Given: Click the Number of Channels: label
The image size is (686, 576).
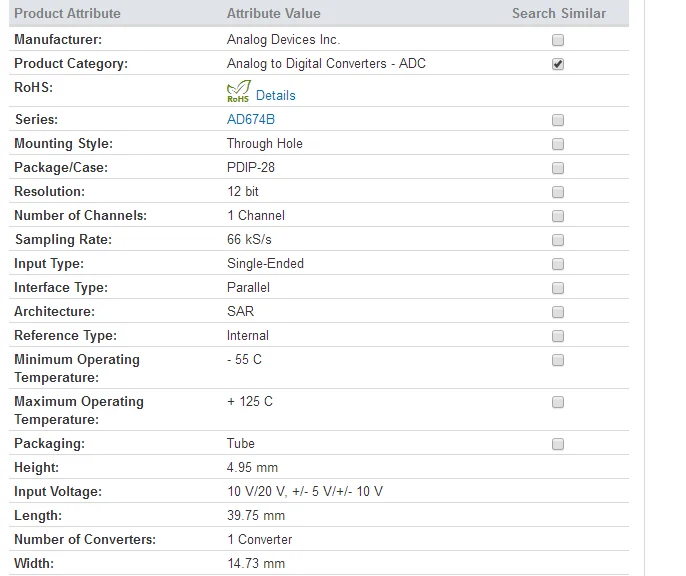Looking at the screenshot, I should (x=80, y=216).
